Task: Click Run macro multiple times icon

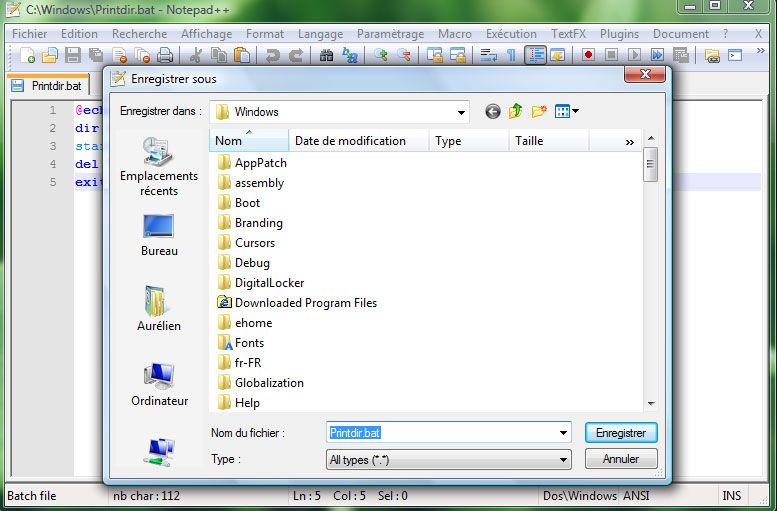Action: click(x=658, y=55)
